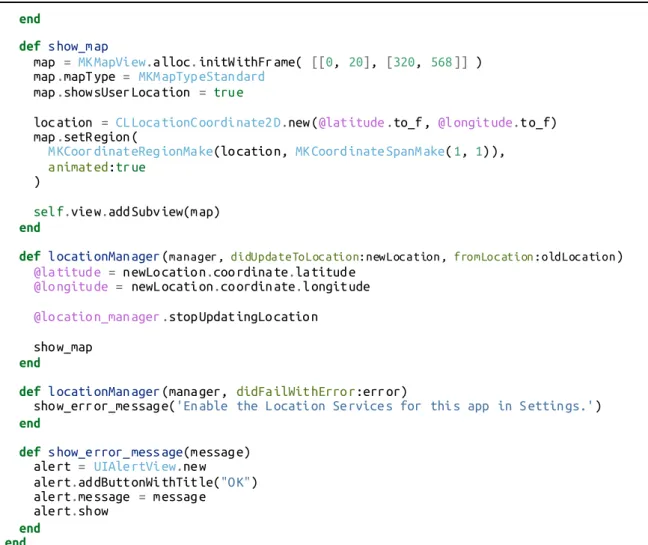
Task: Click @latitude.to_f argument
Action: pyautogui.click(x=370, y=122)
